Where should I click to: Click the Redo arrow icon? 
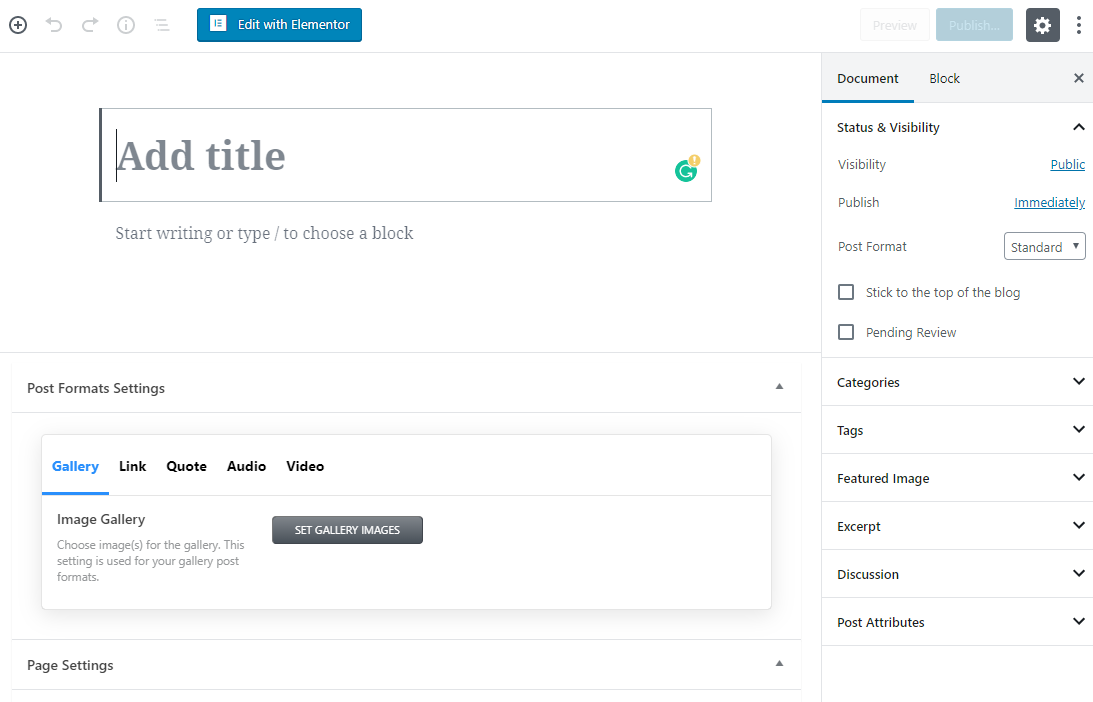coord(90,25)
